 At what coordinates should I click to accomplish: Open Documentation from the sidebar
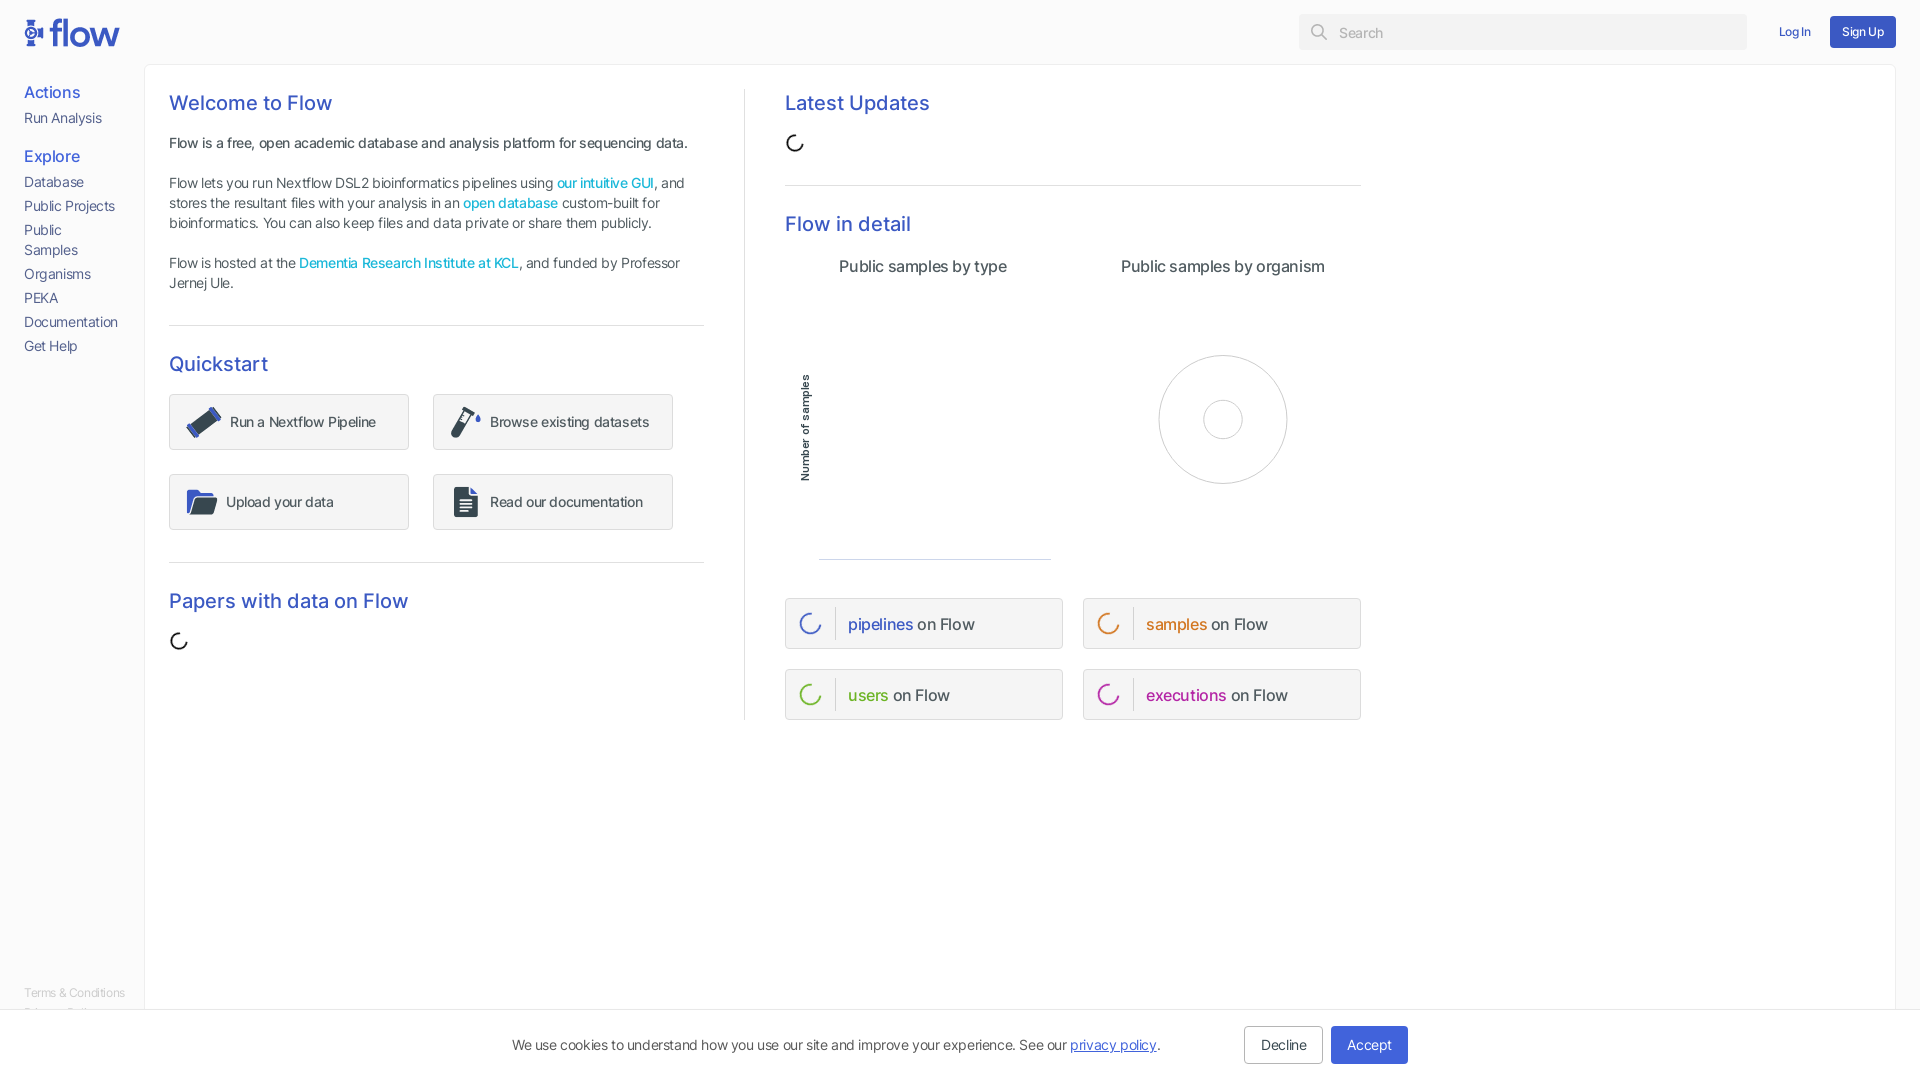click(71, 322)
